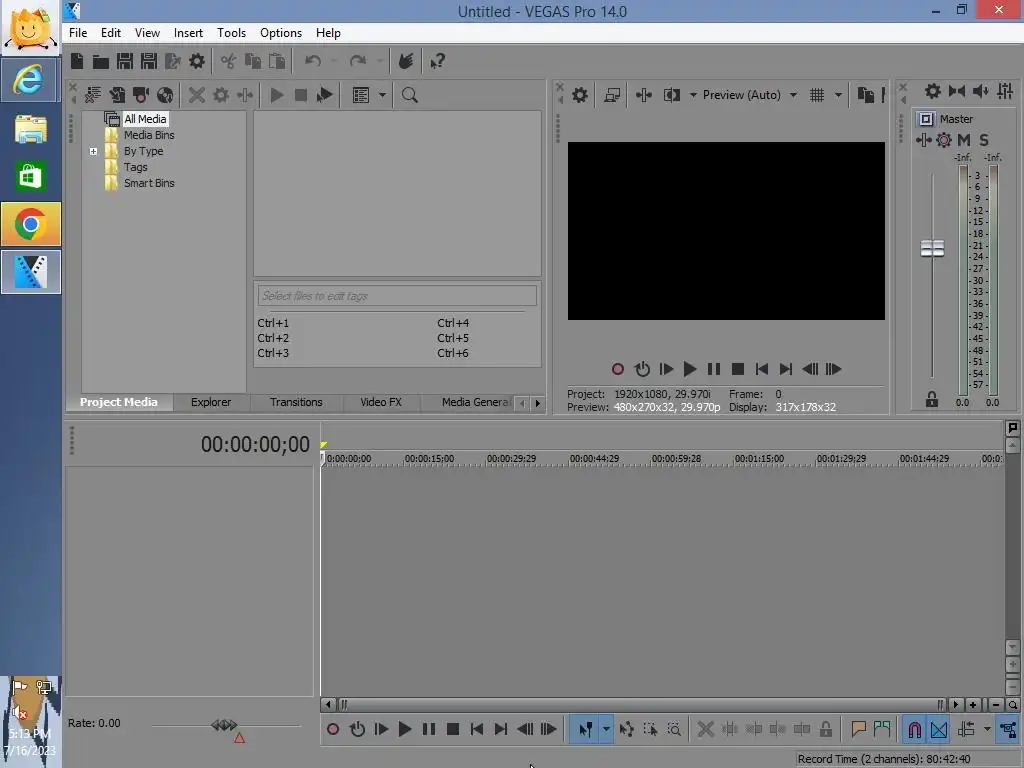Click the Master FX icon
Viewport: 1024px width, 768px height.
tap(923, 140)
